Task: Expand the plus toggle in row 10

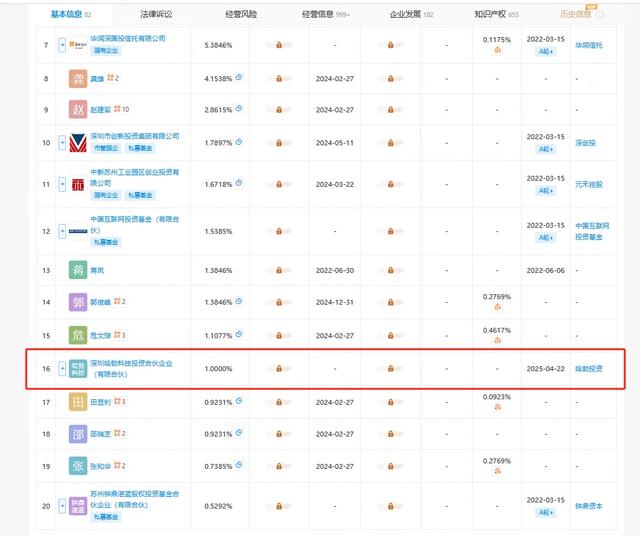Action: [x=62, y=143]
